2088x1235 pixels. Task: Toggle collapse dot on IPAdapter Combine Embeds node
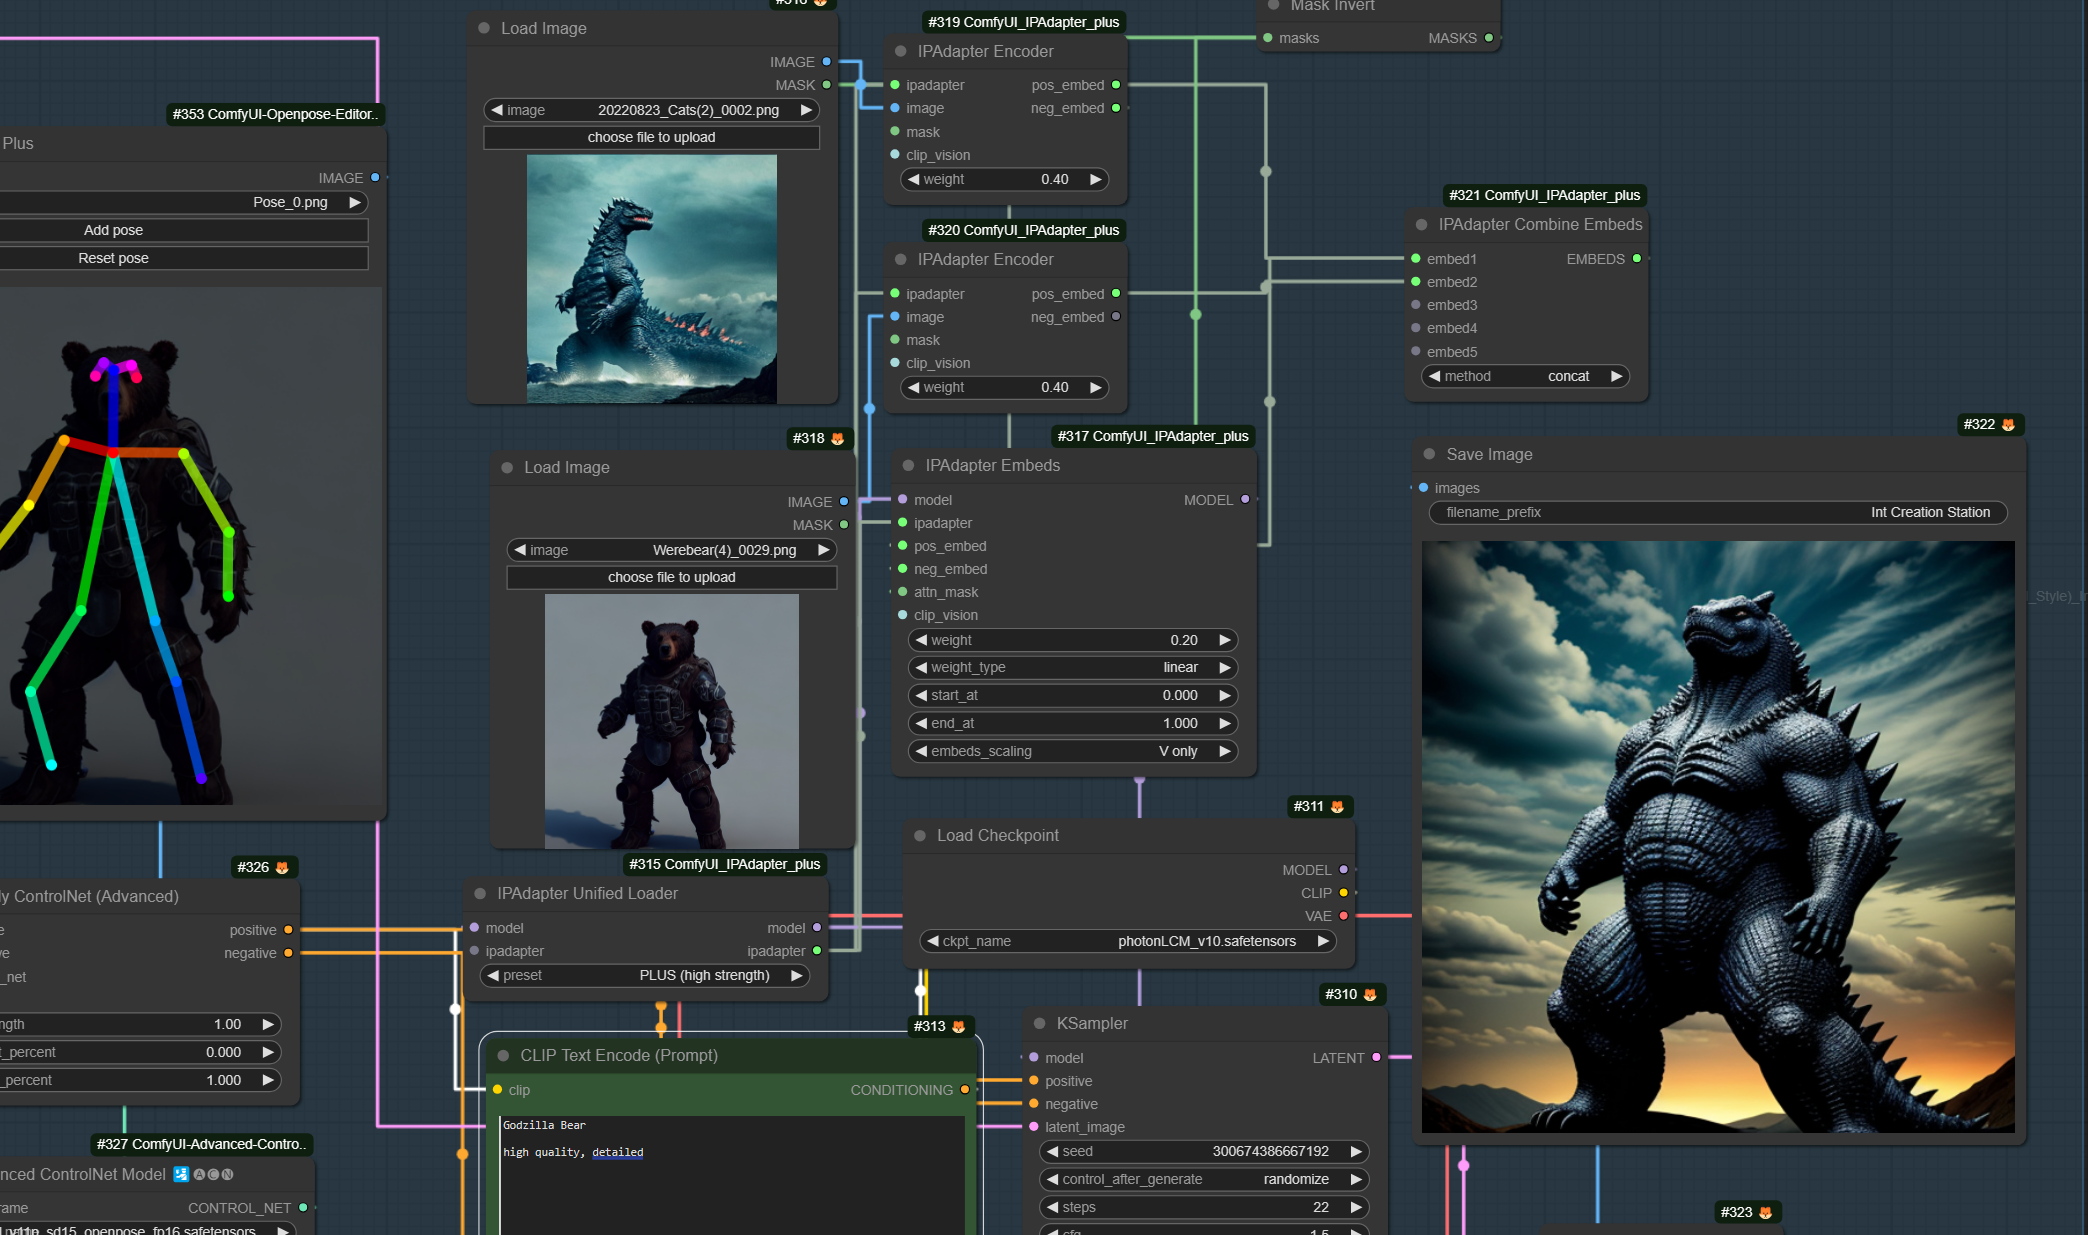1421,225
